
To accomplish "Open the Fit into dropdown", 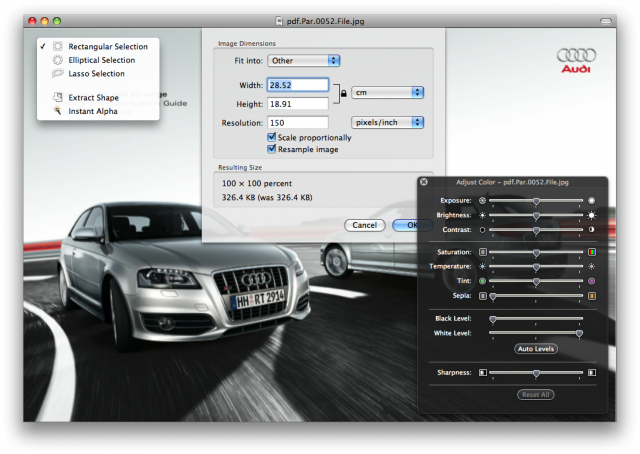I will click(x=304, y=61).
